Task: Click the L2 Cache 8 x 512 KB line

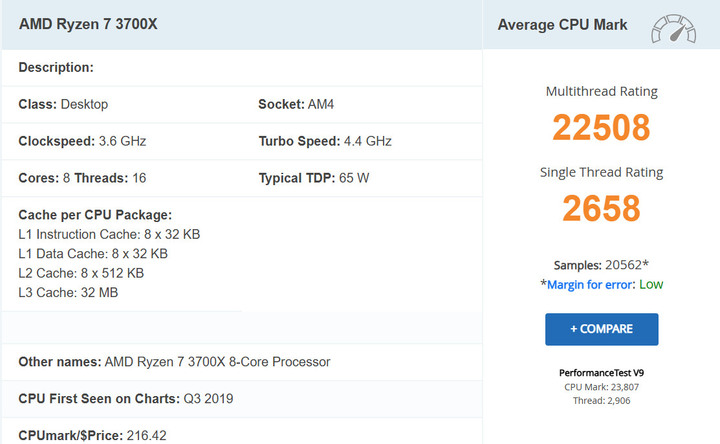Action: 81,273
